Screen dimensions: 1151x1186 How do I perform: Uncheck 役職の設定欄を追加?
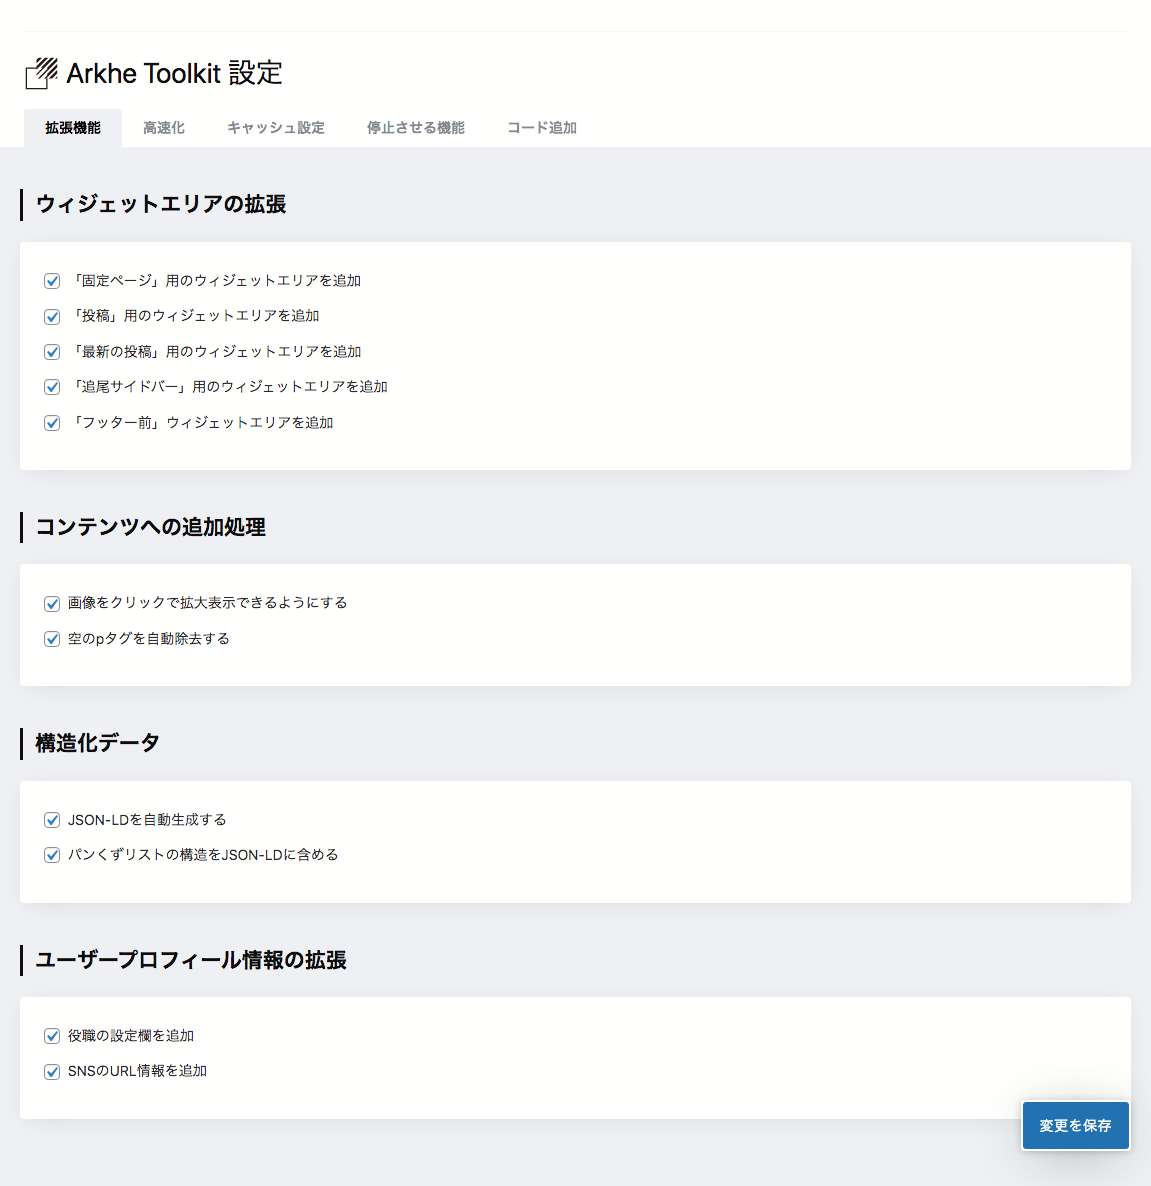(52, 1036)
